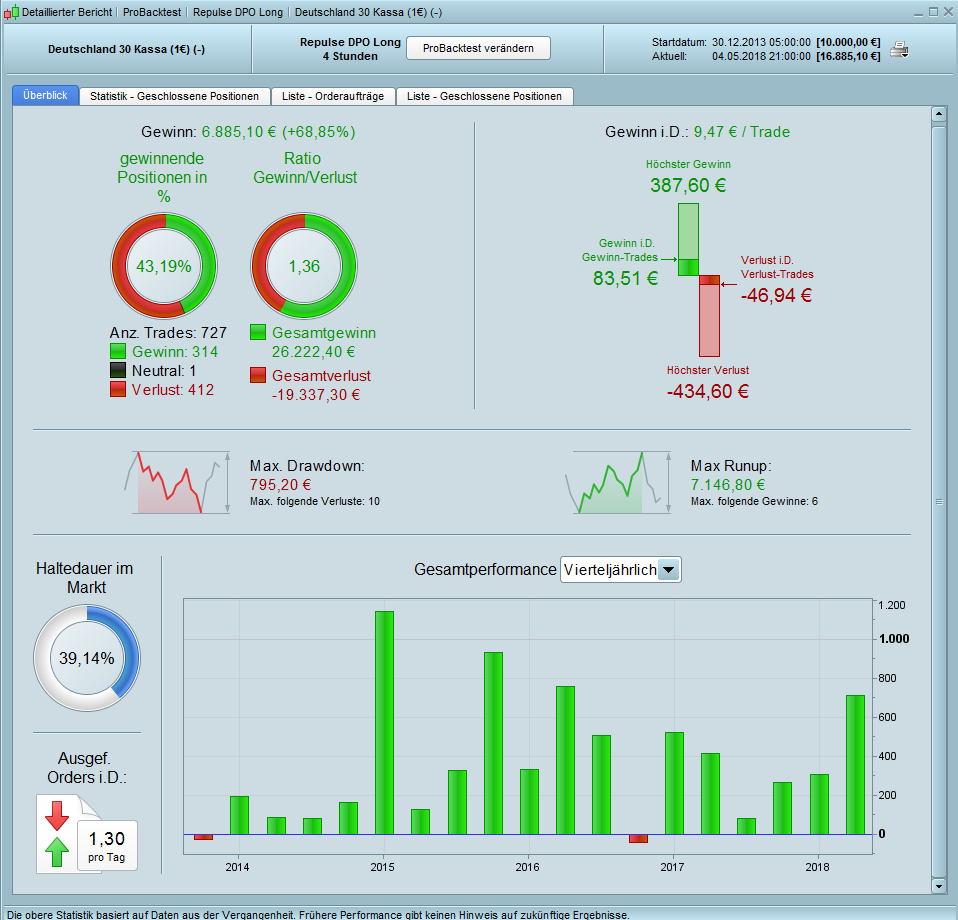Screen dimensions: 958x920
Task: Select the Überblick tab
Action: 45,95
